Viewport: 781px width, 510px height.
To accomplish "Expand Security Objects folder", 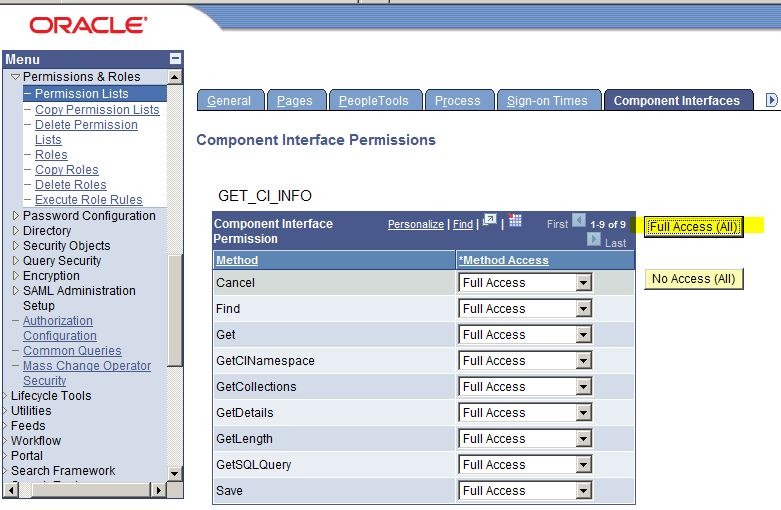I will pos(15,246).
